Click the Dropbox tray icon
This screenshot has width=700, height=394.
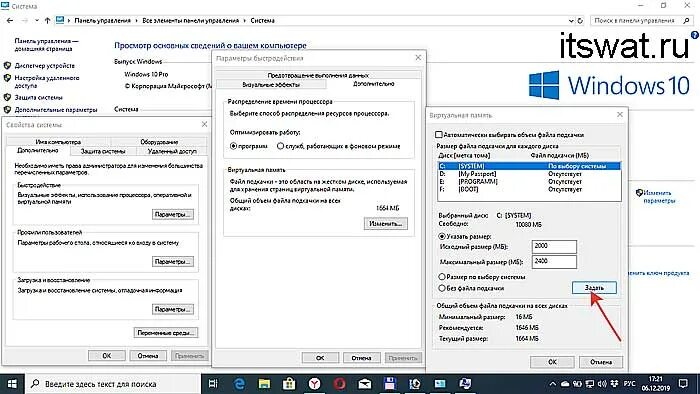(615, 384)
